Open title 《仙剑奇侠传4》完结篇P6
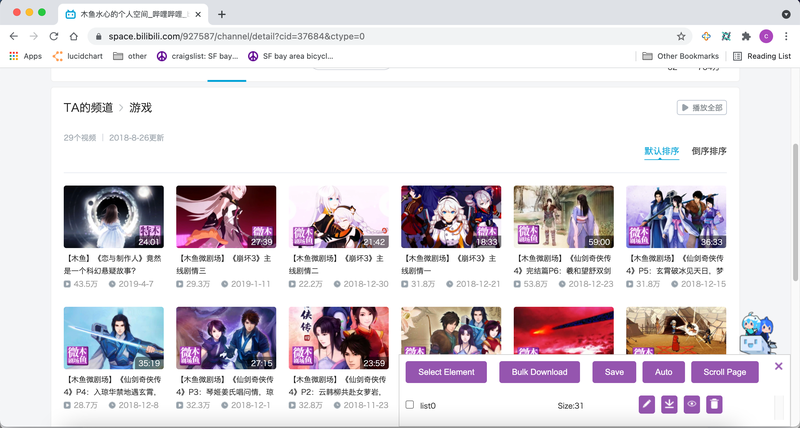This screenshot has width=800, height=428. tap(563, 264)
